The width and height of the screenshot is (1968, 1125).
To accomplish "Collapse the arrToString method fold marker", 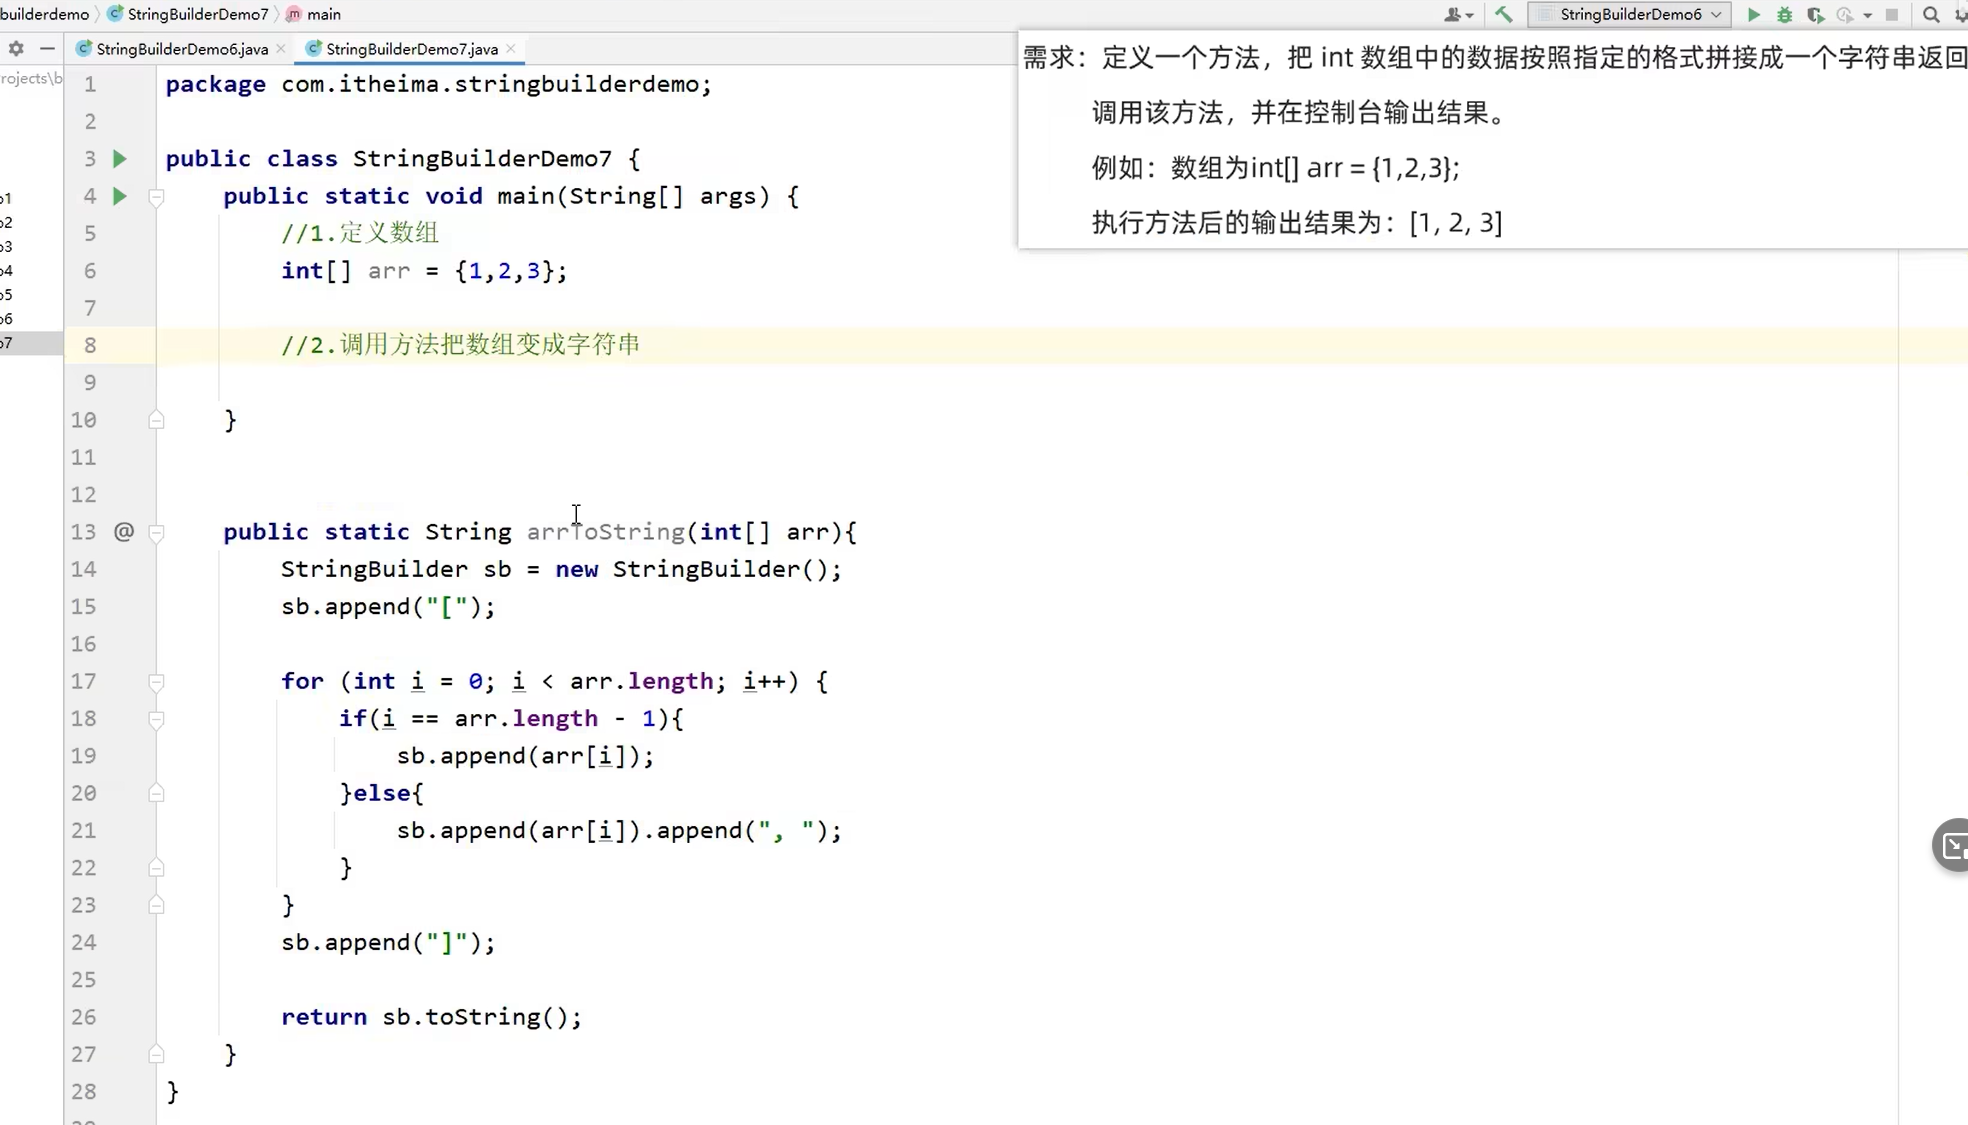I will 156,533.
